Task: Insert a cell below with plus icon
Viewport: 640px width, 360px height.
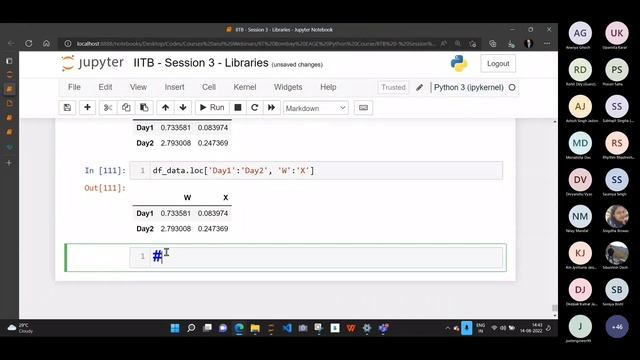Action: tap(87, 108)
